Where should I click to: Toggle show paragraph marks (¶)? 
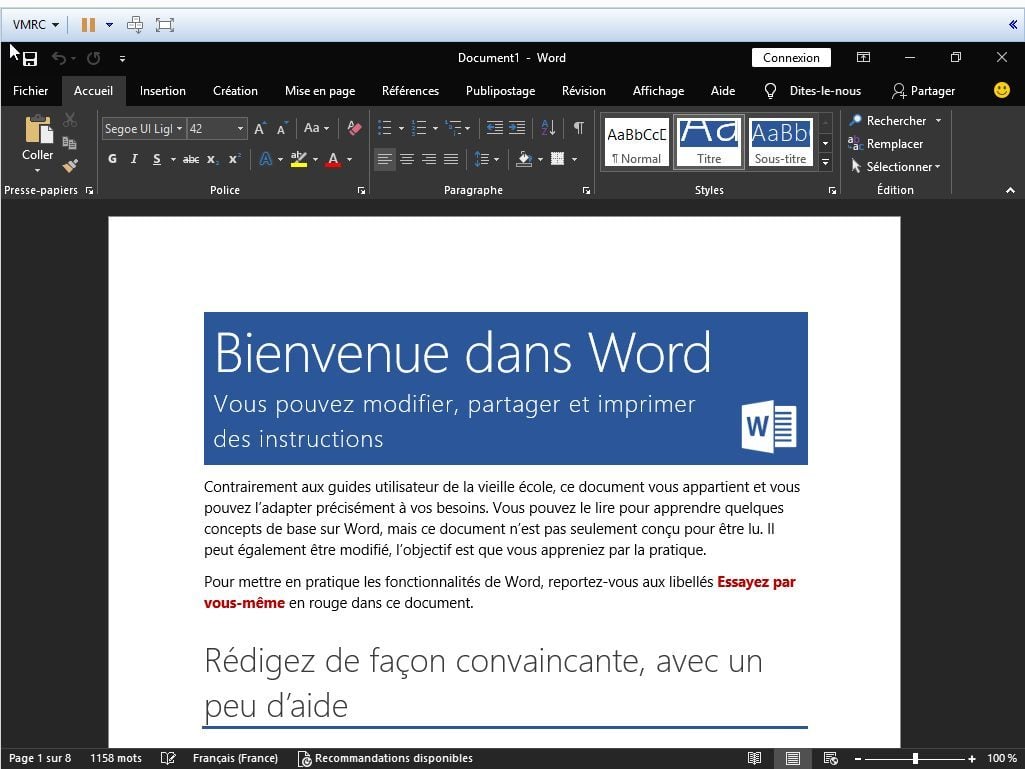[579, 128]
